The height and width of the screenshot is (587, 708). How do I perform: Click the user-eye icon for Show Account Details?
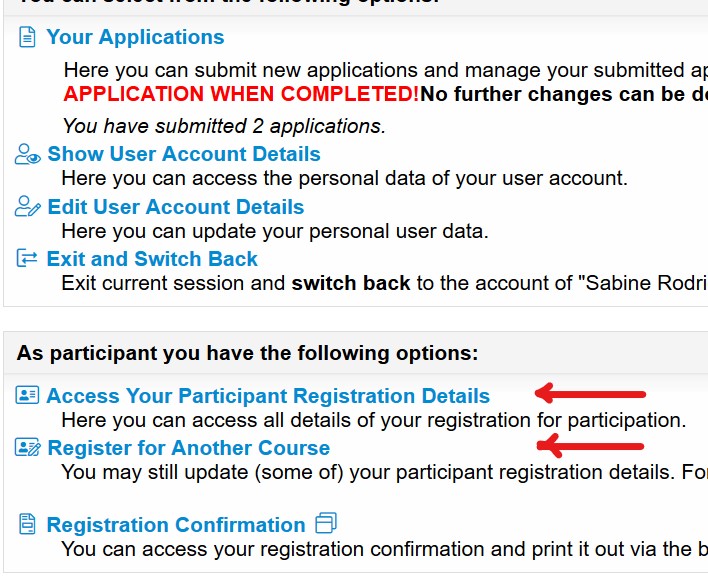(x=28, y=154)
